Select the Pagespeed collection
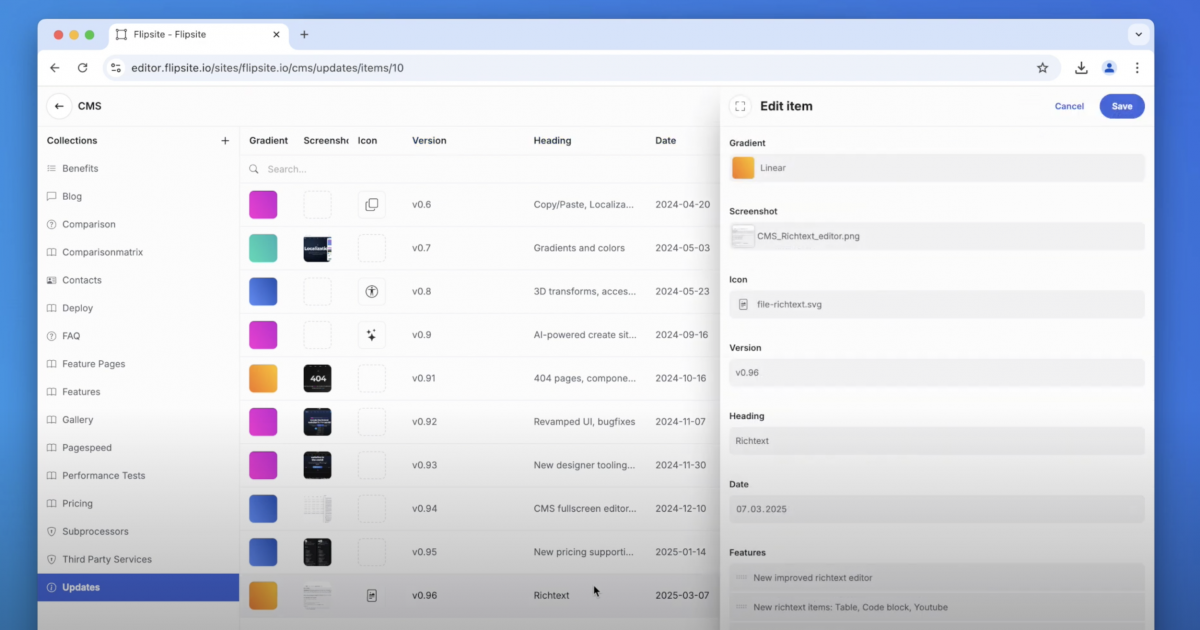Viewport: 1200px width, 630px height. tap(138, 448)
